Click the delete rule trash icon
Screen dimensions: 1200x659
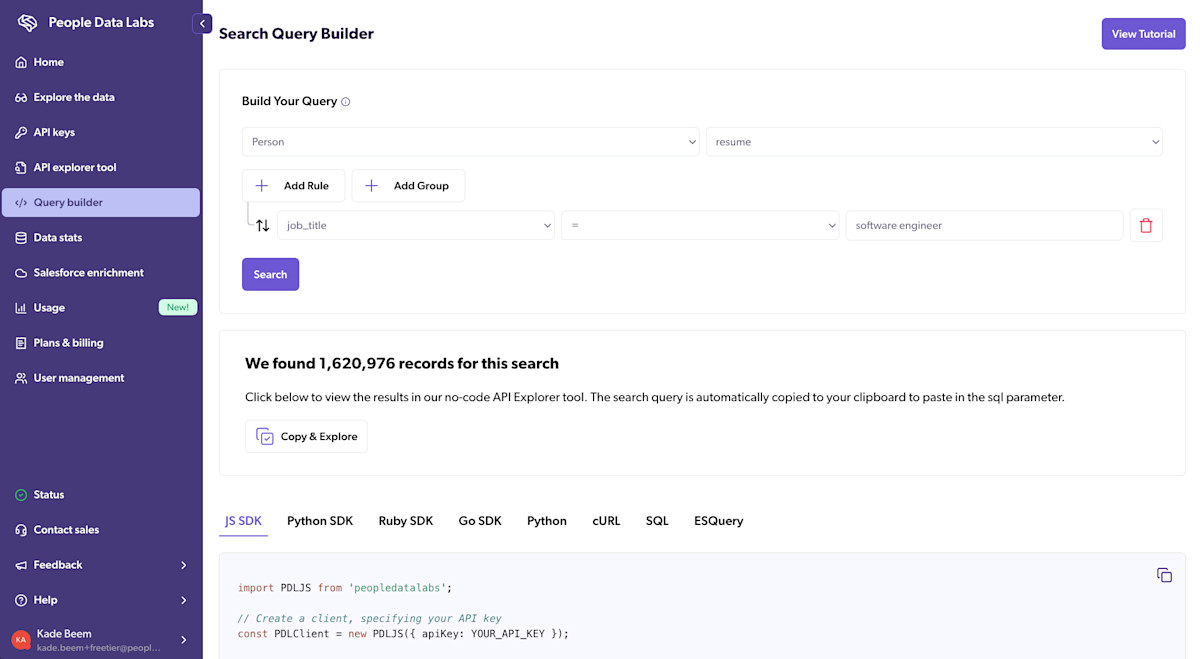pyautogui.click(x=1146, y=225)
